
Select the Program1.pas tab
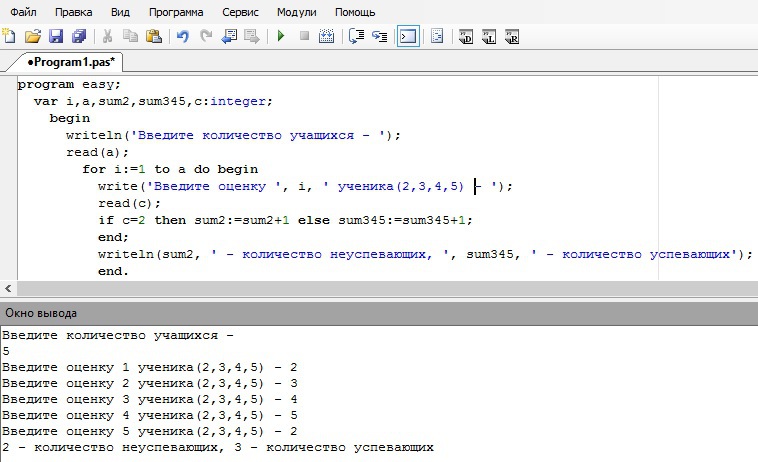[x=70, y=62]
